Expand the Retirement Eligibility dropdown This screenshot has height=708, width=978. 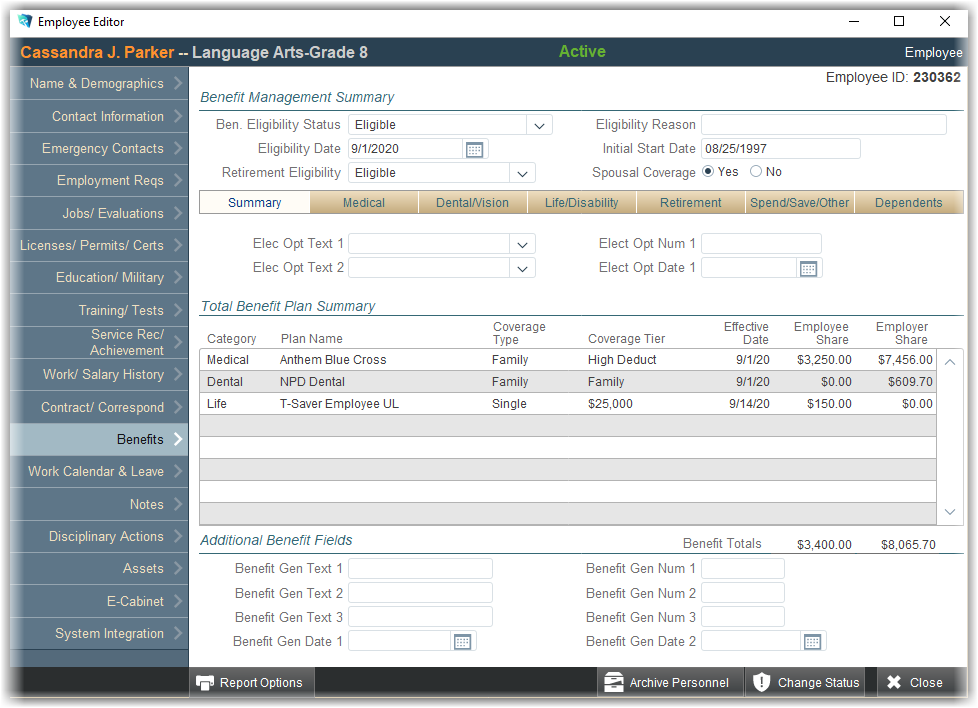(x=522, y=173)
